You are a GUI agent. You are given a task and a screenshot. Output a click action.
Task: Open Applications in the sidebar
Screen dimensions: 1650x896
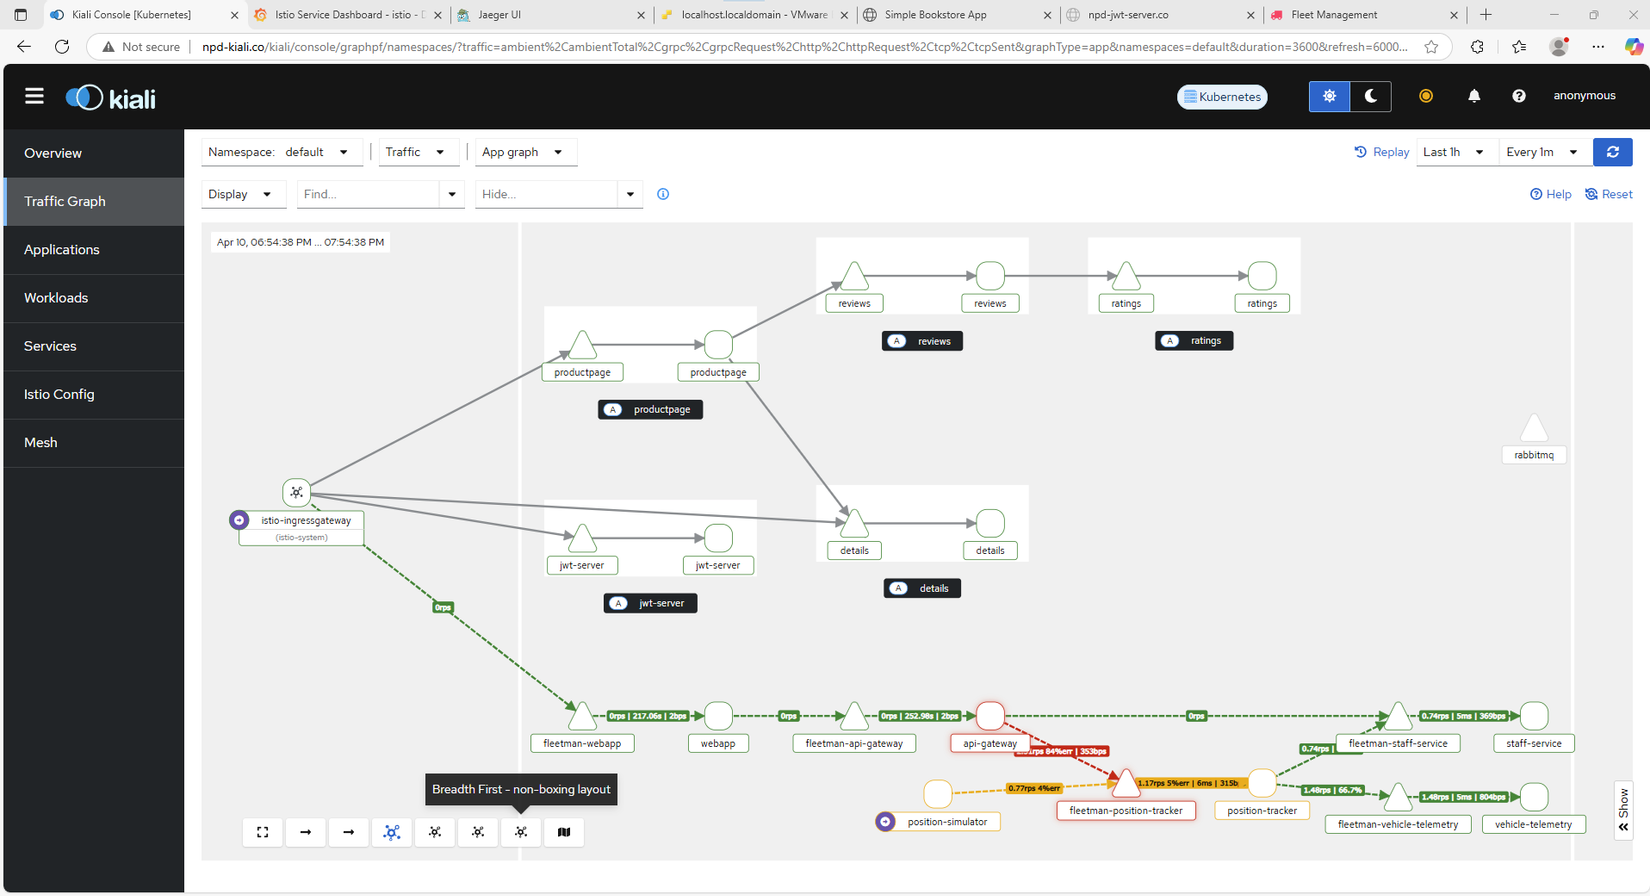[94, 250]
